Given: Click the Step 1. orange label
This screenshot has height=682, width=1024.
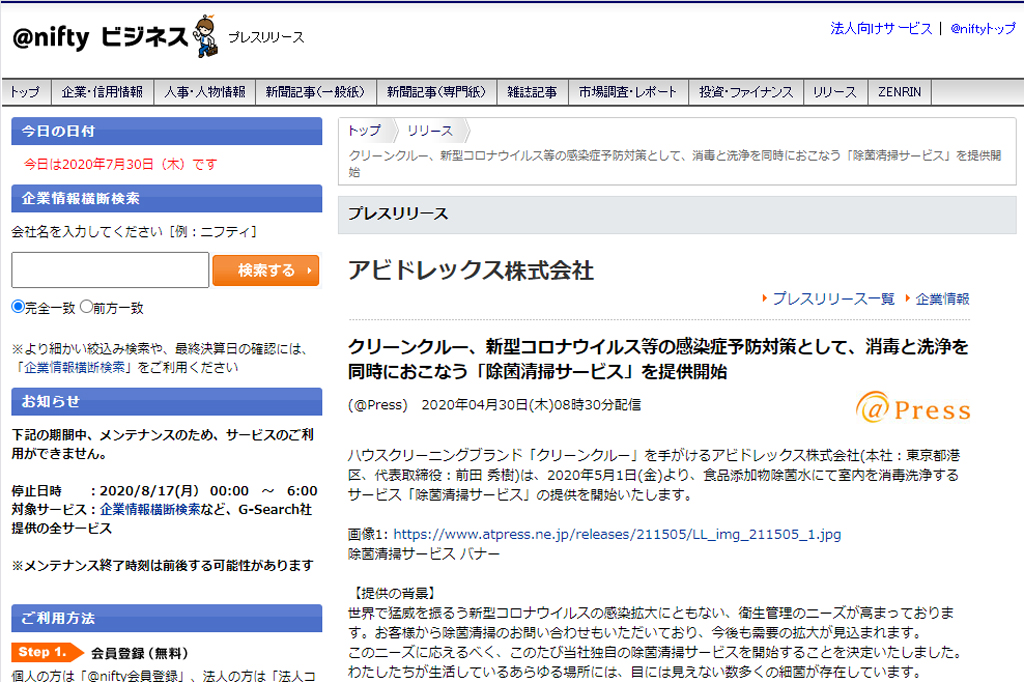Looking at the screenshot, I should (48, 652).
